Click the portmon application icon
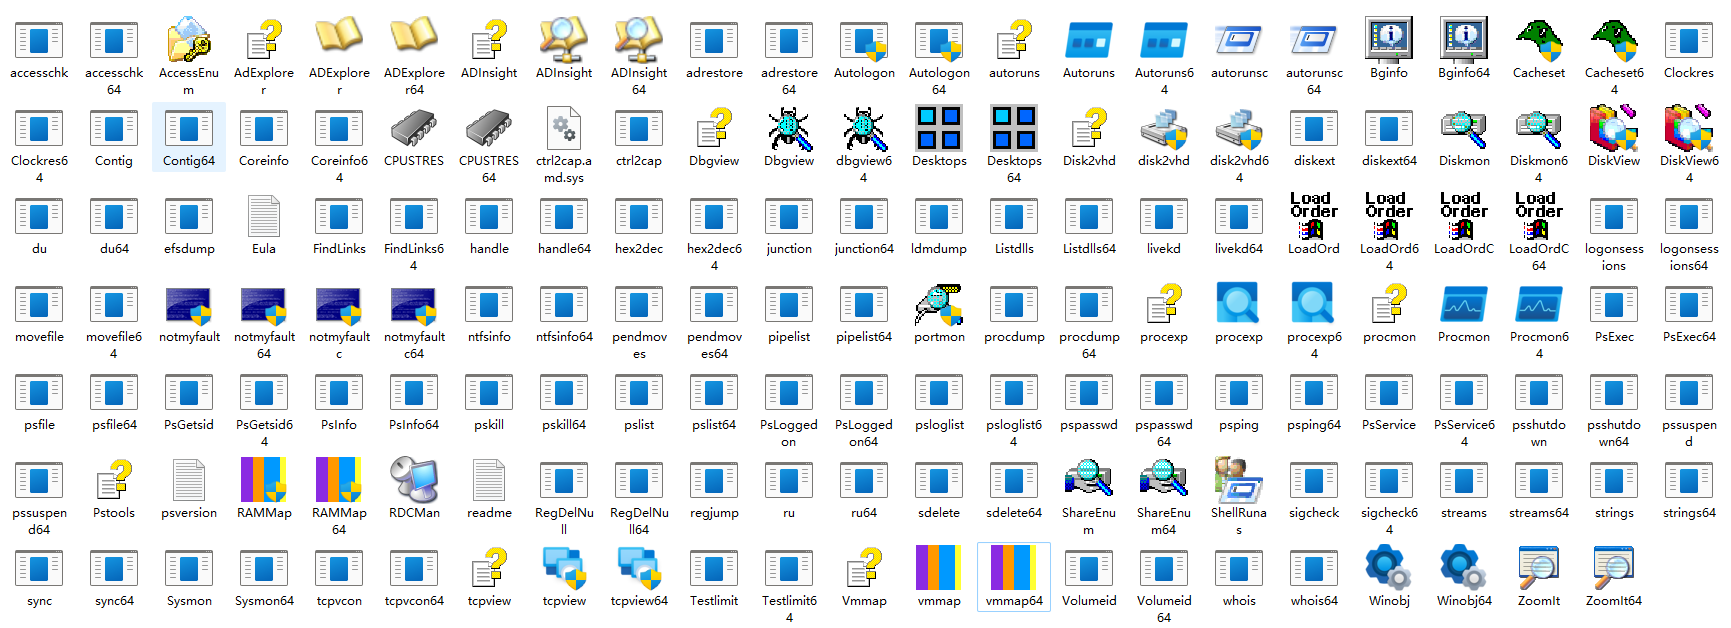 coord(938,306)
